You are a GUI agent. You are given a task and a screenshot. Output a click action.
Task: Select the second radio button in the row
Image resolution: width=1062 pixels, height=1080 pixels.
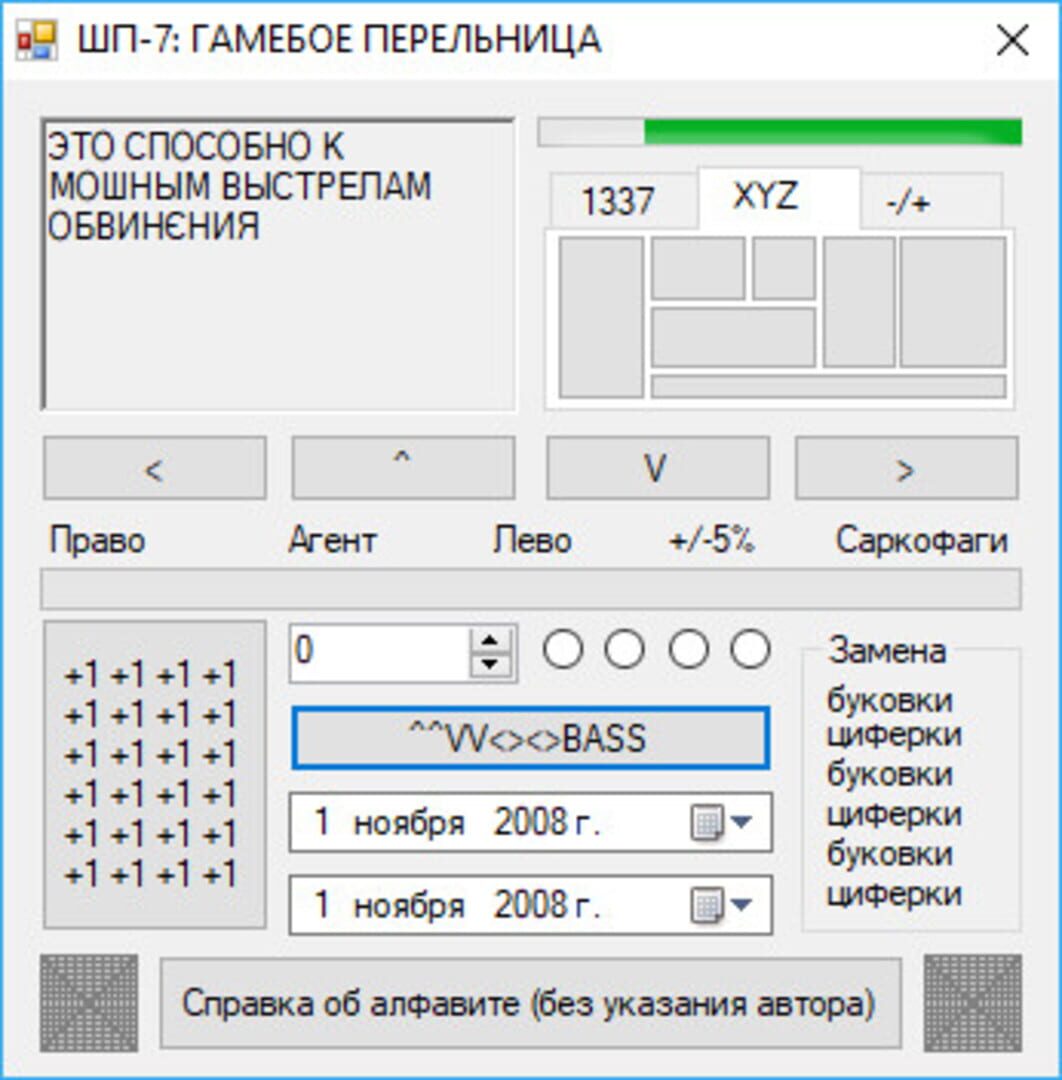coord(624,648)
